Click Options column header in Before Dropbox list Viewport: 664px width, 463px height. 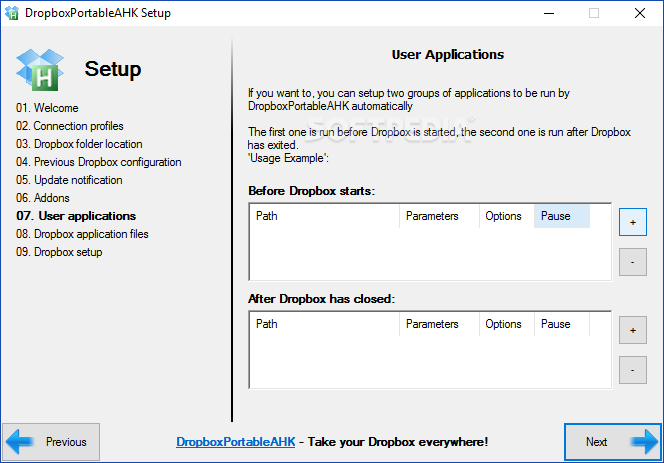coord(506,216)
